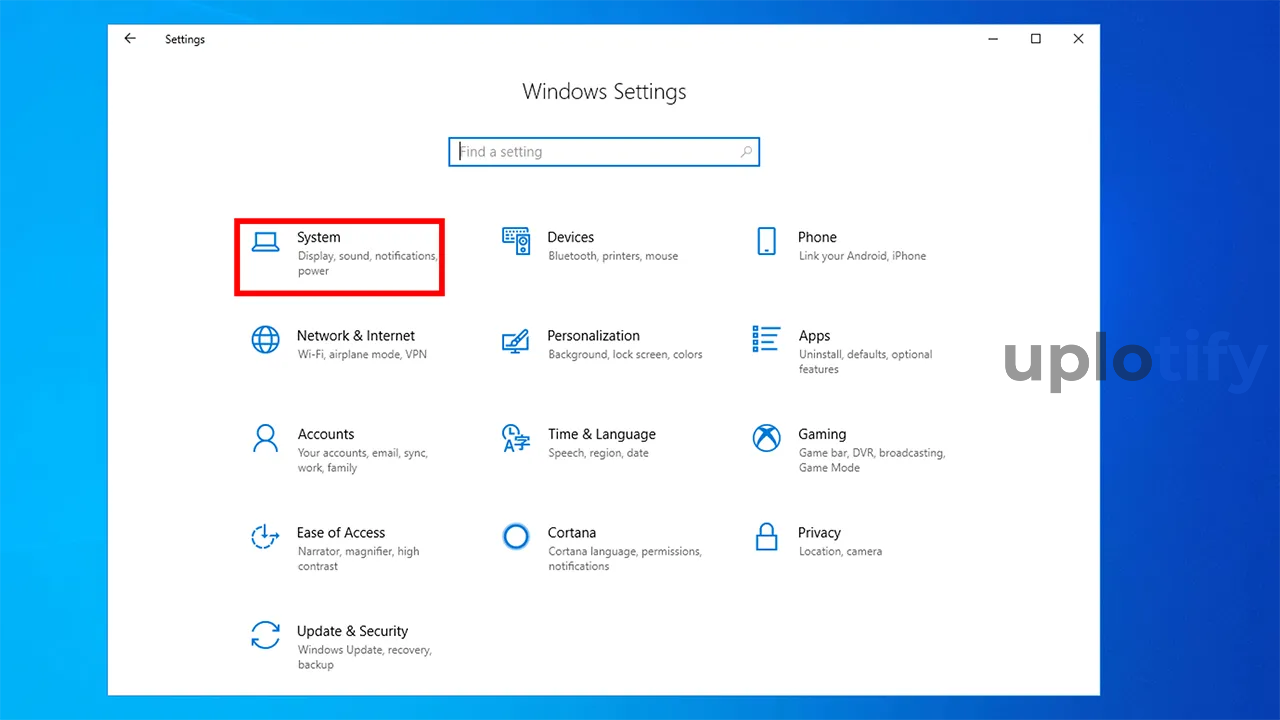Click the Update & Security sync icon

coord(265,635)
